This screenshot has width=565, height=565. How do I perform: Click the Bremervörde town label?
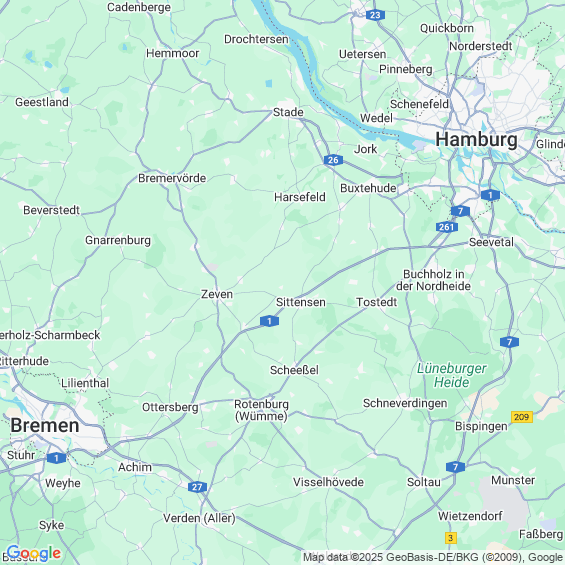(172, 178)
